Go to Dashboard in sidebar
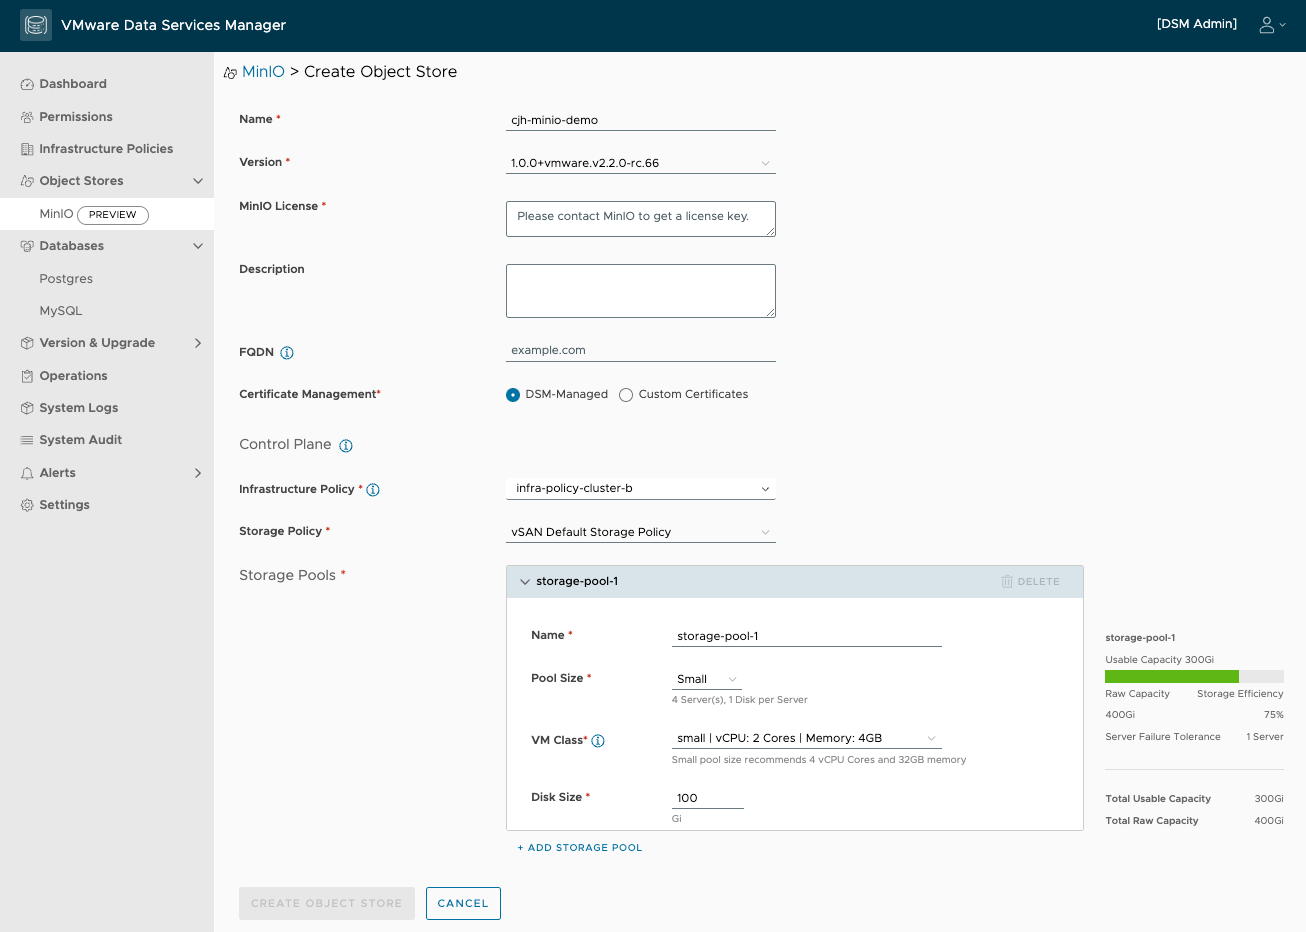 click(x=73, y=84)
